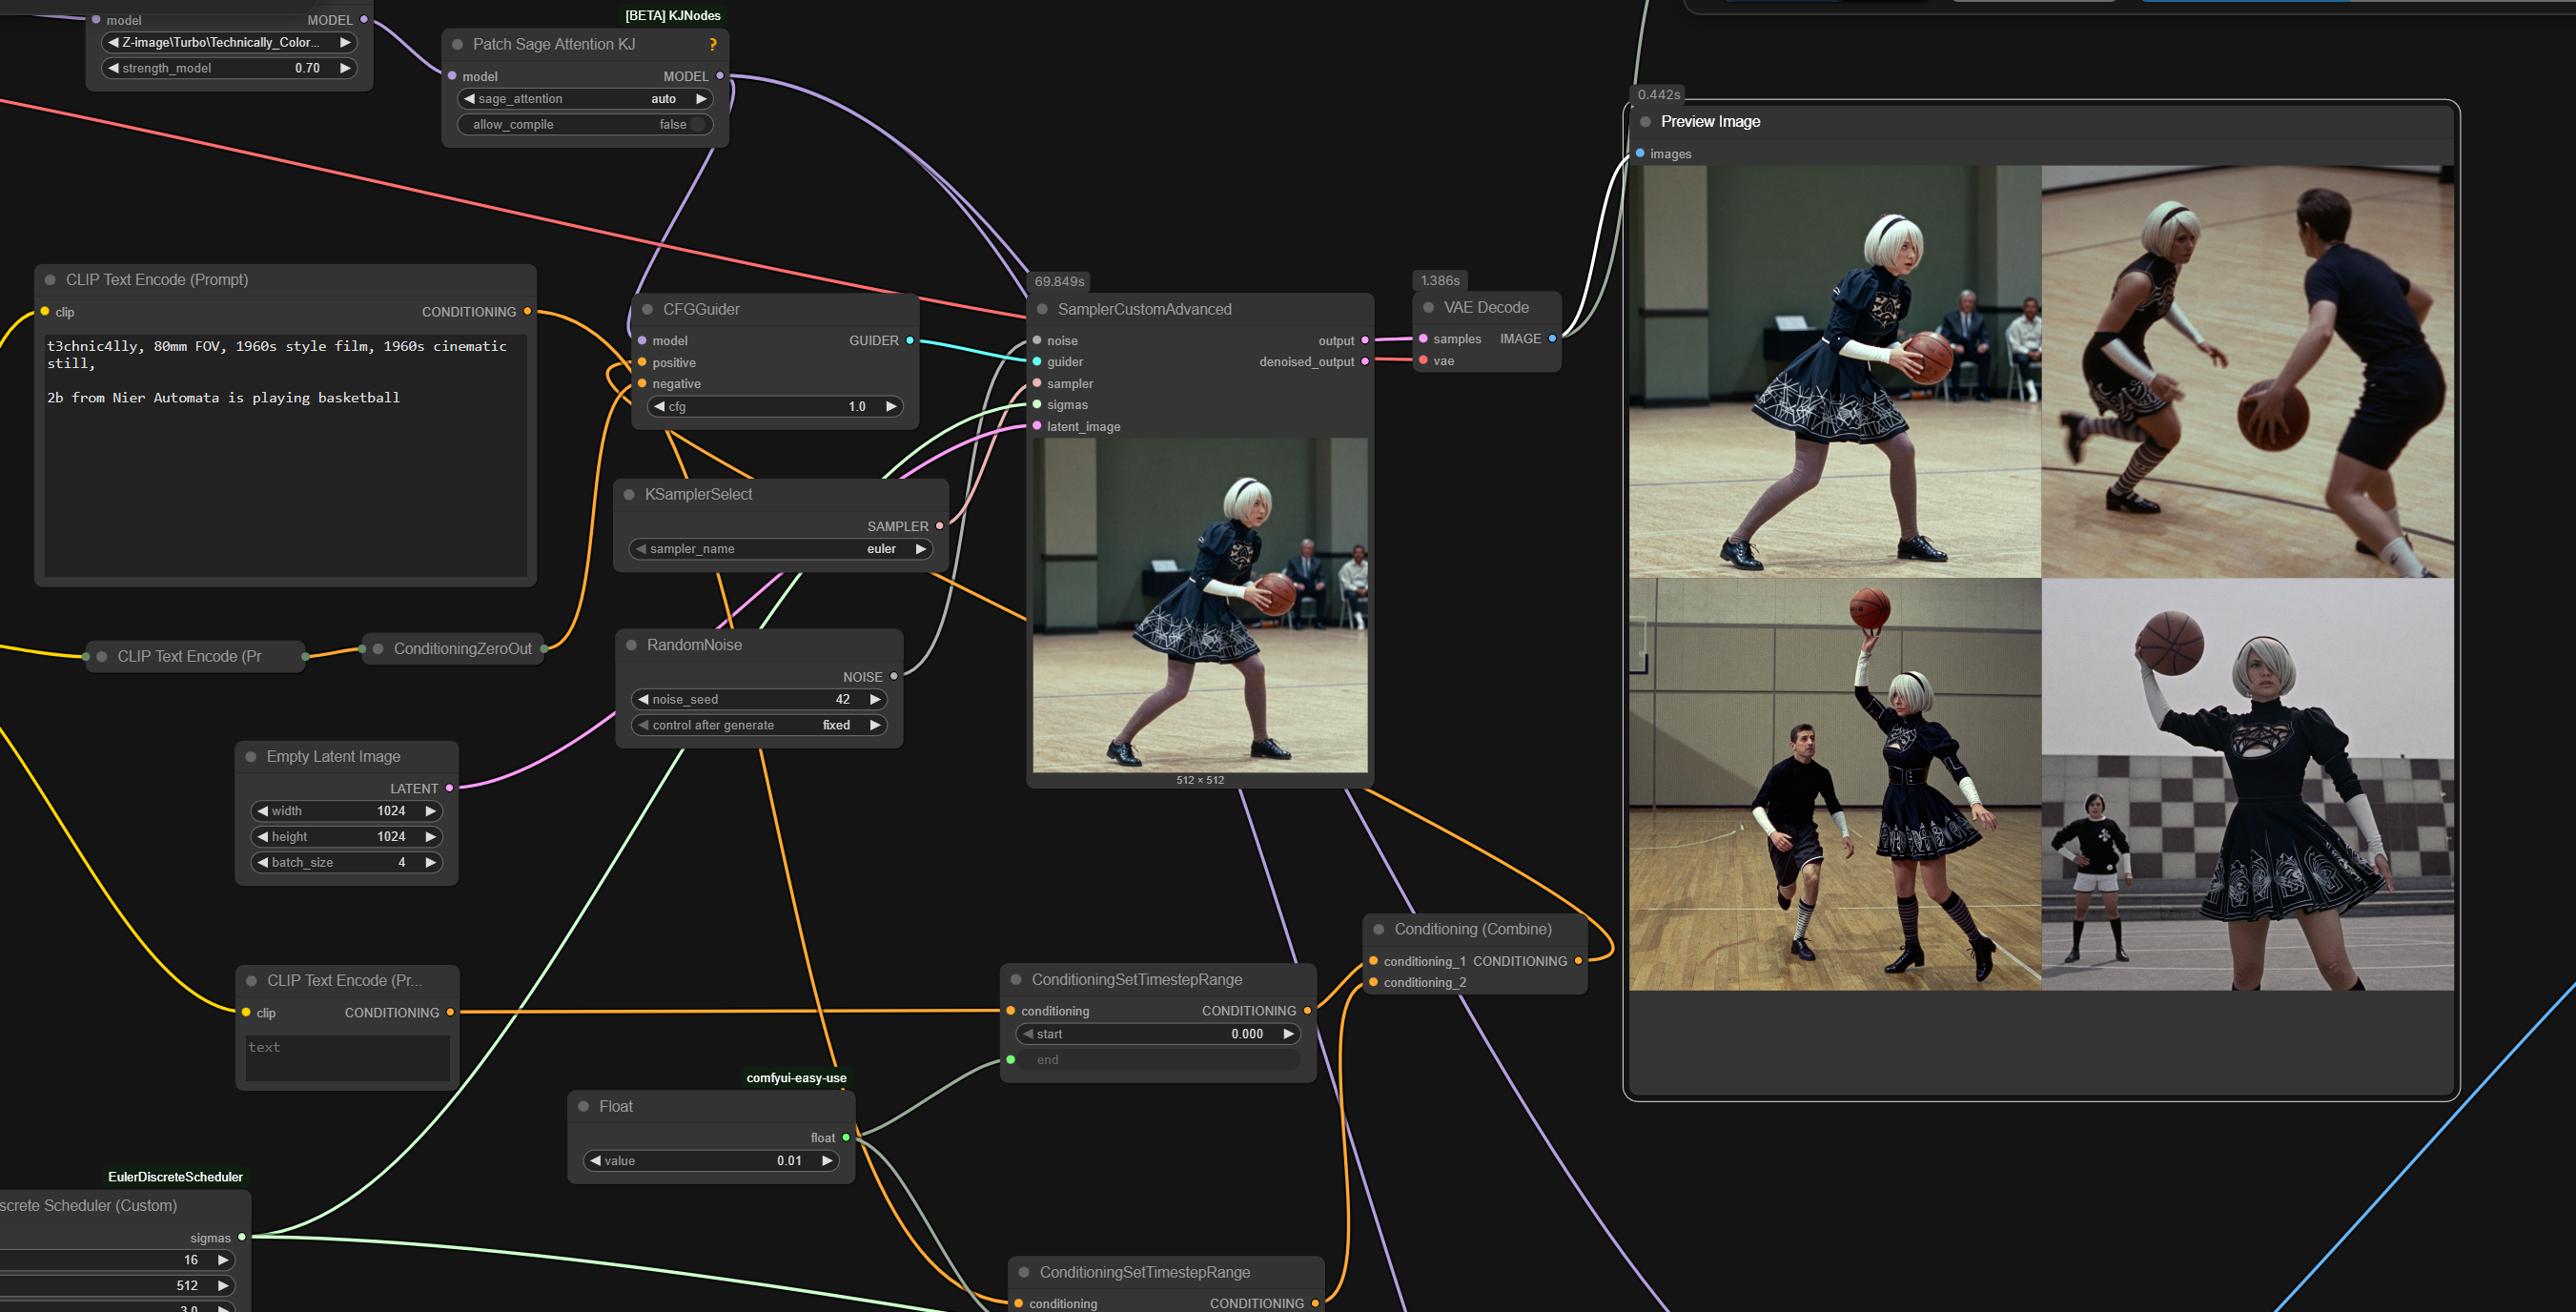
Task: Collapse the KSamplerSelect node via its dot
Action: [629, 494]
